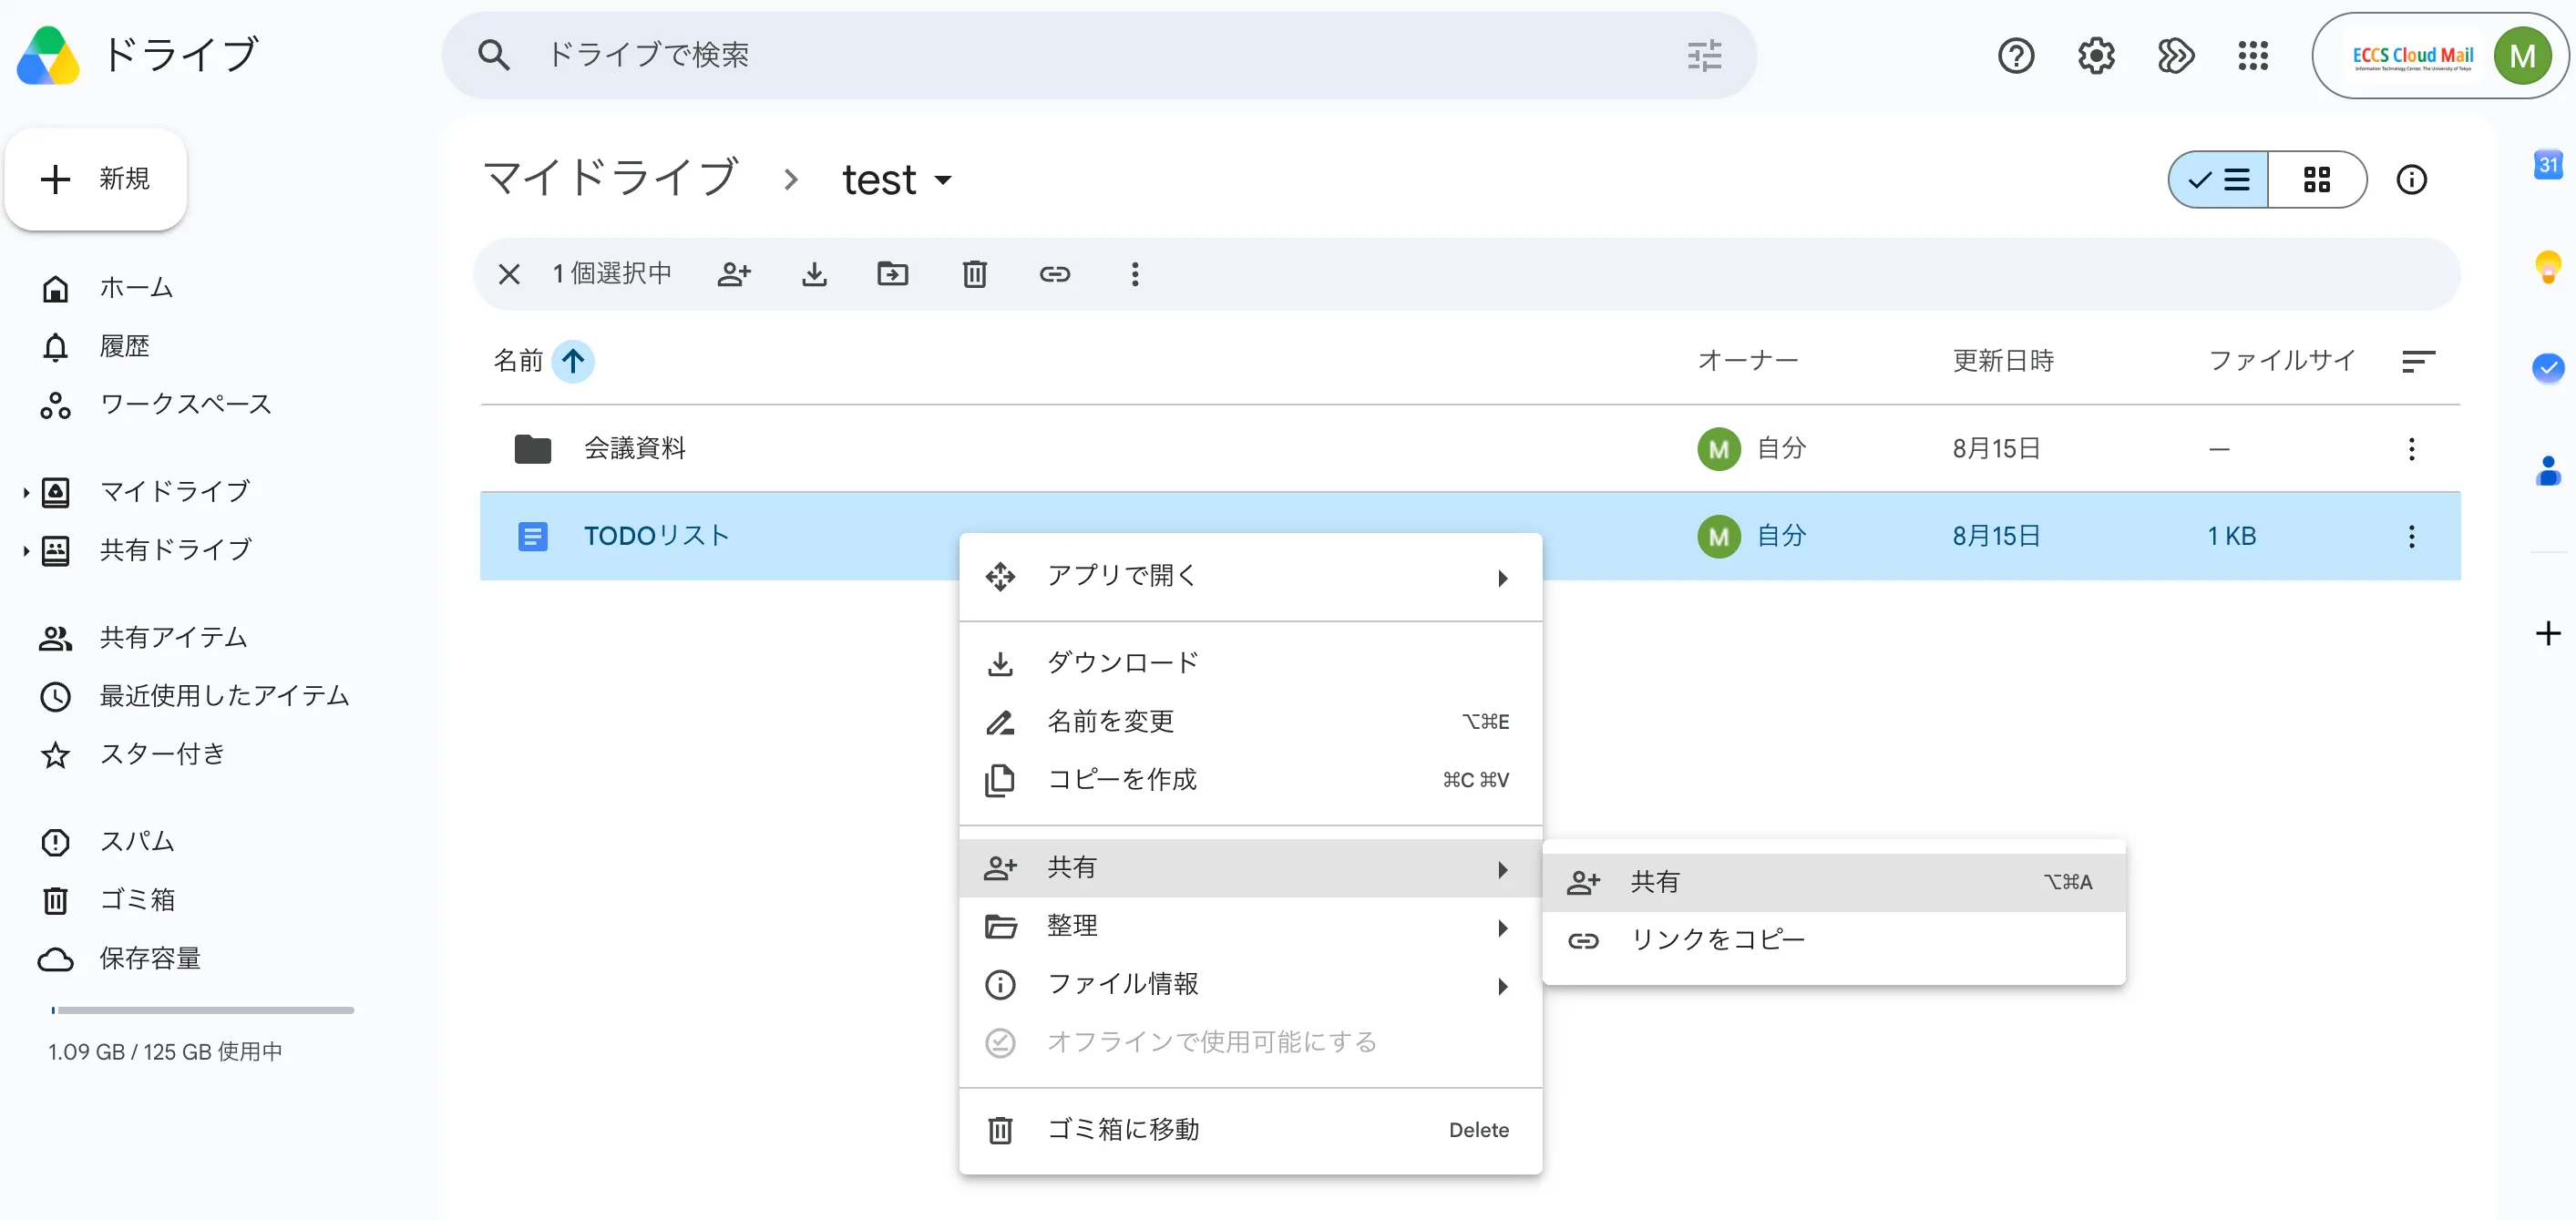Open the 会議資料 folder row
Viewport: 2576px width, 1220px height.
(1470, 449)
